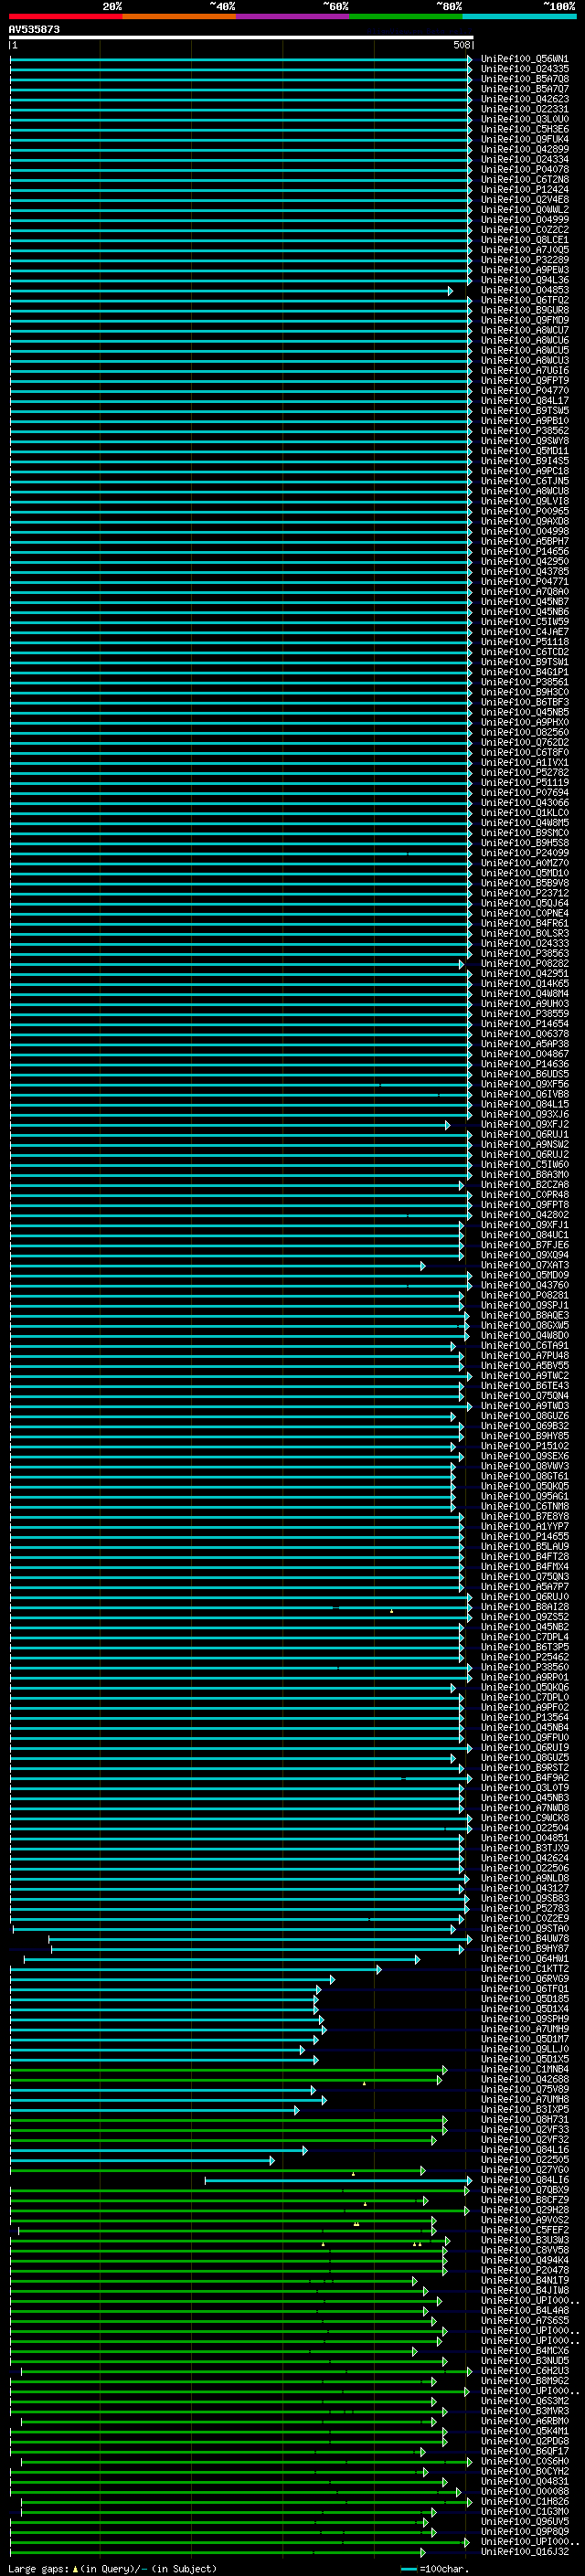Open hit UniRef100_Q7XAT3
This screenshot has width=585, height=2576.
click(x=525, y=1265)
